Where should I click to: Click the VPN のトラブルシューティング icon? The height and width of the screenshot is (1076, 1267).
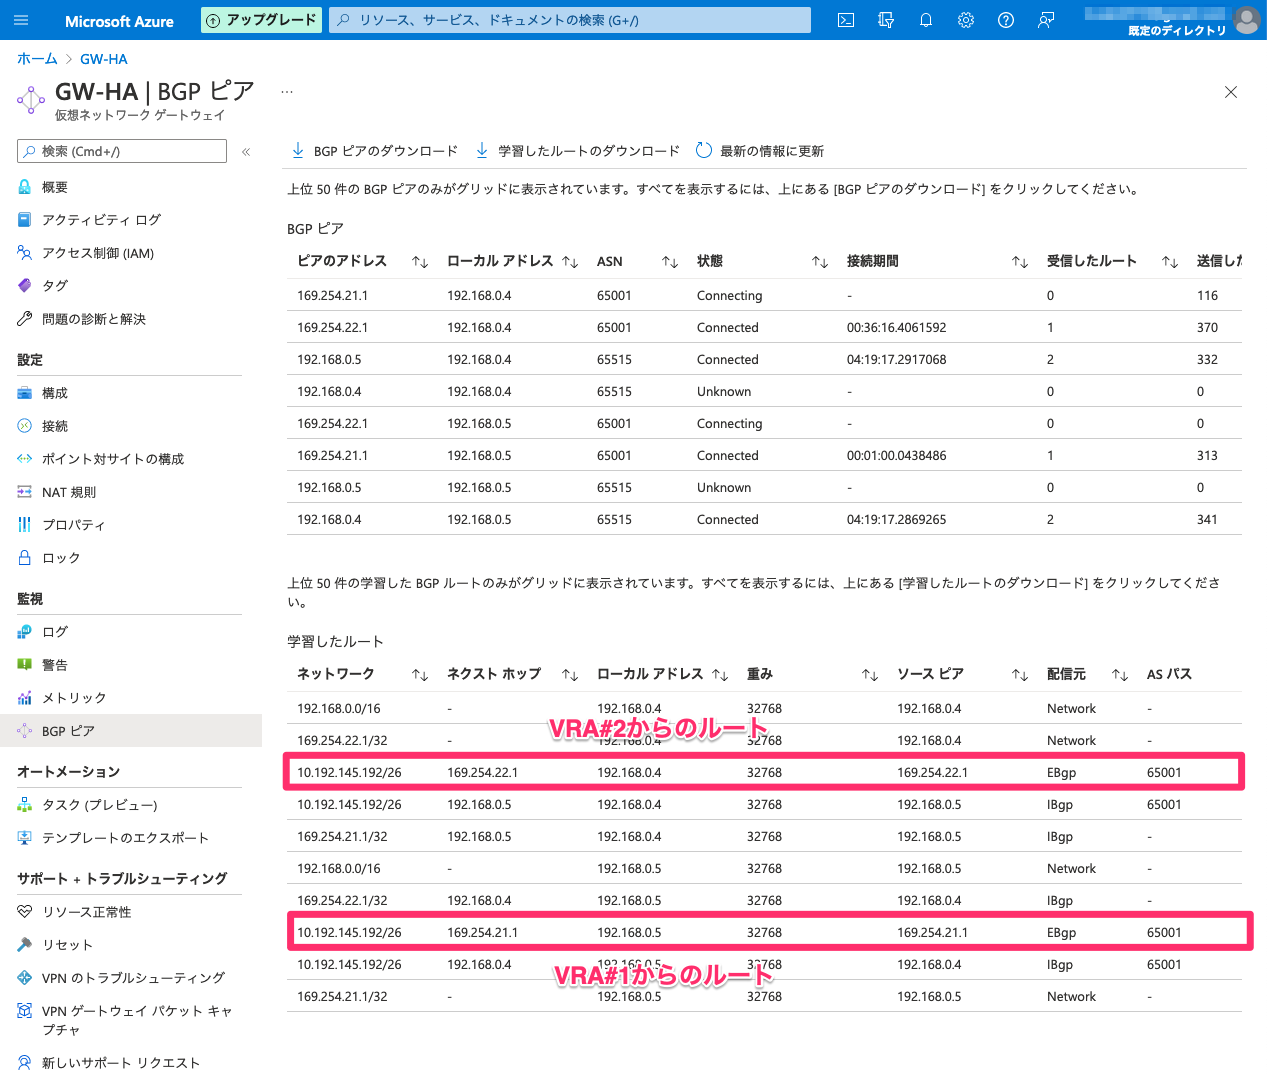coord(25,978)
